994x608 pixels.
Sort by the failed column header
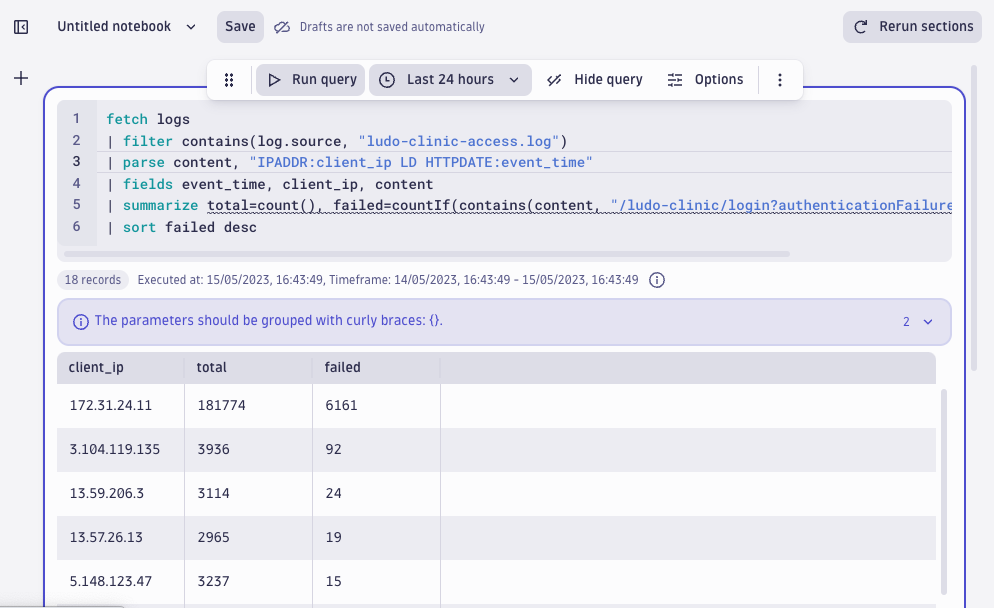pyautogui.click(x=342, y=367)
